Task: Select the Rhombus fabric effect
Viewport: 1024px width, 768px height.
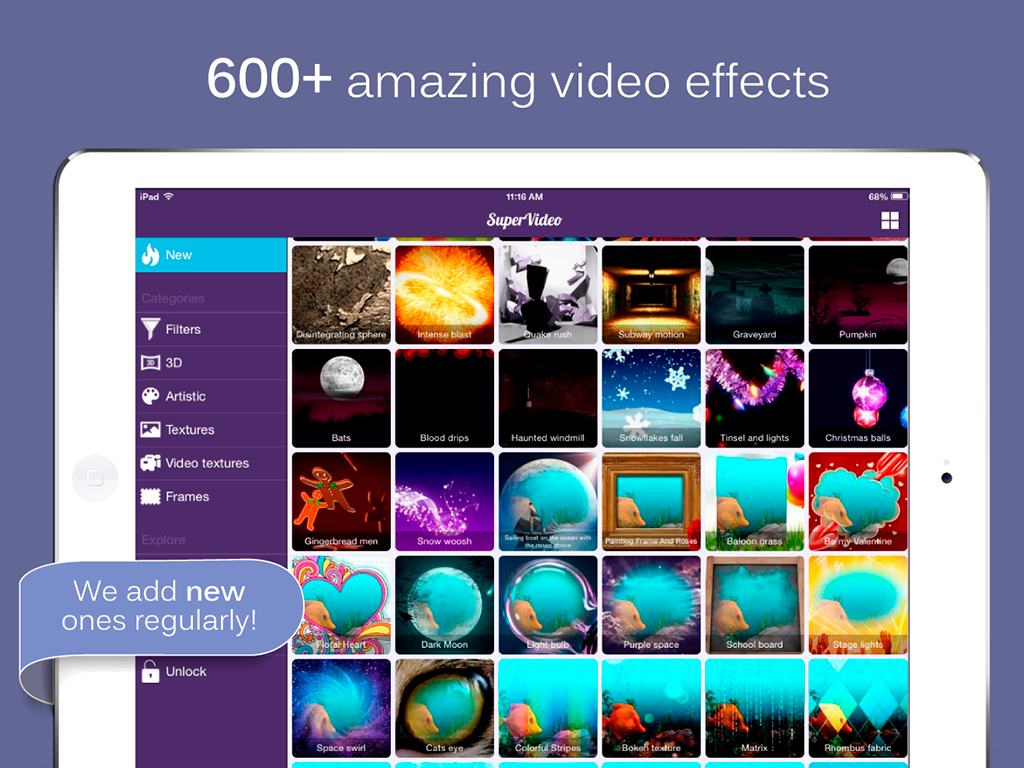Action: pos(858,708)
